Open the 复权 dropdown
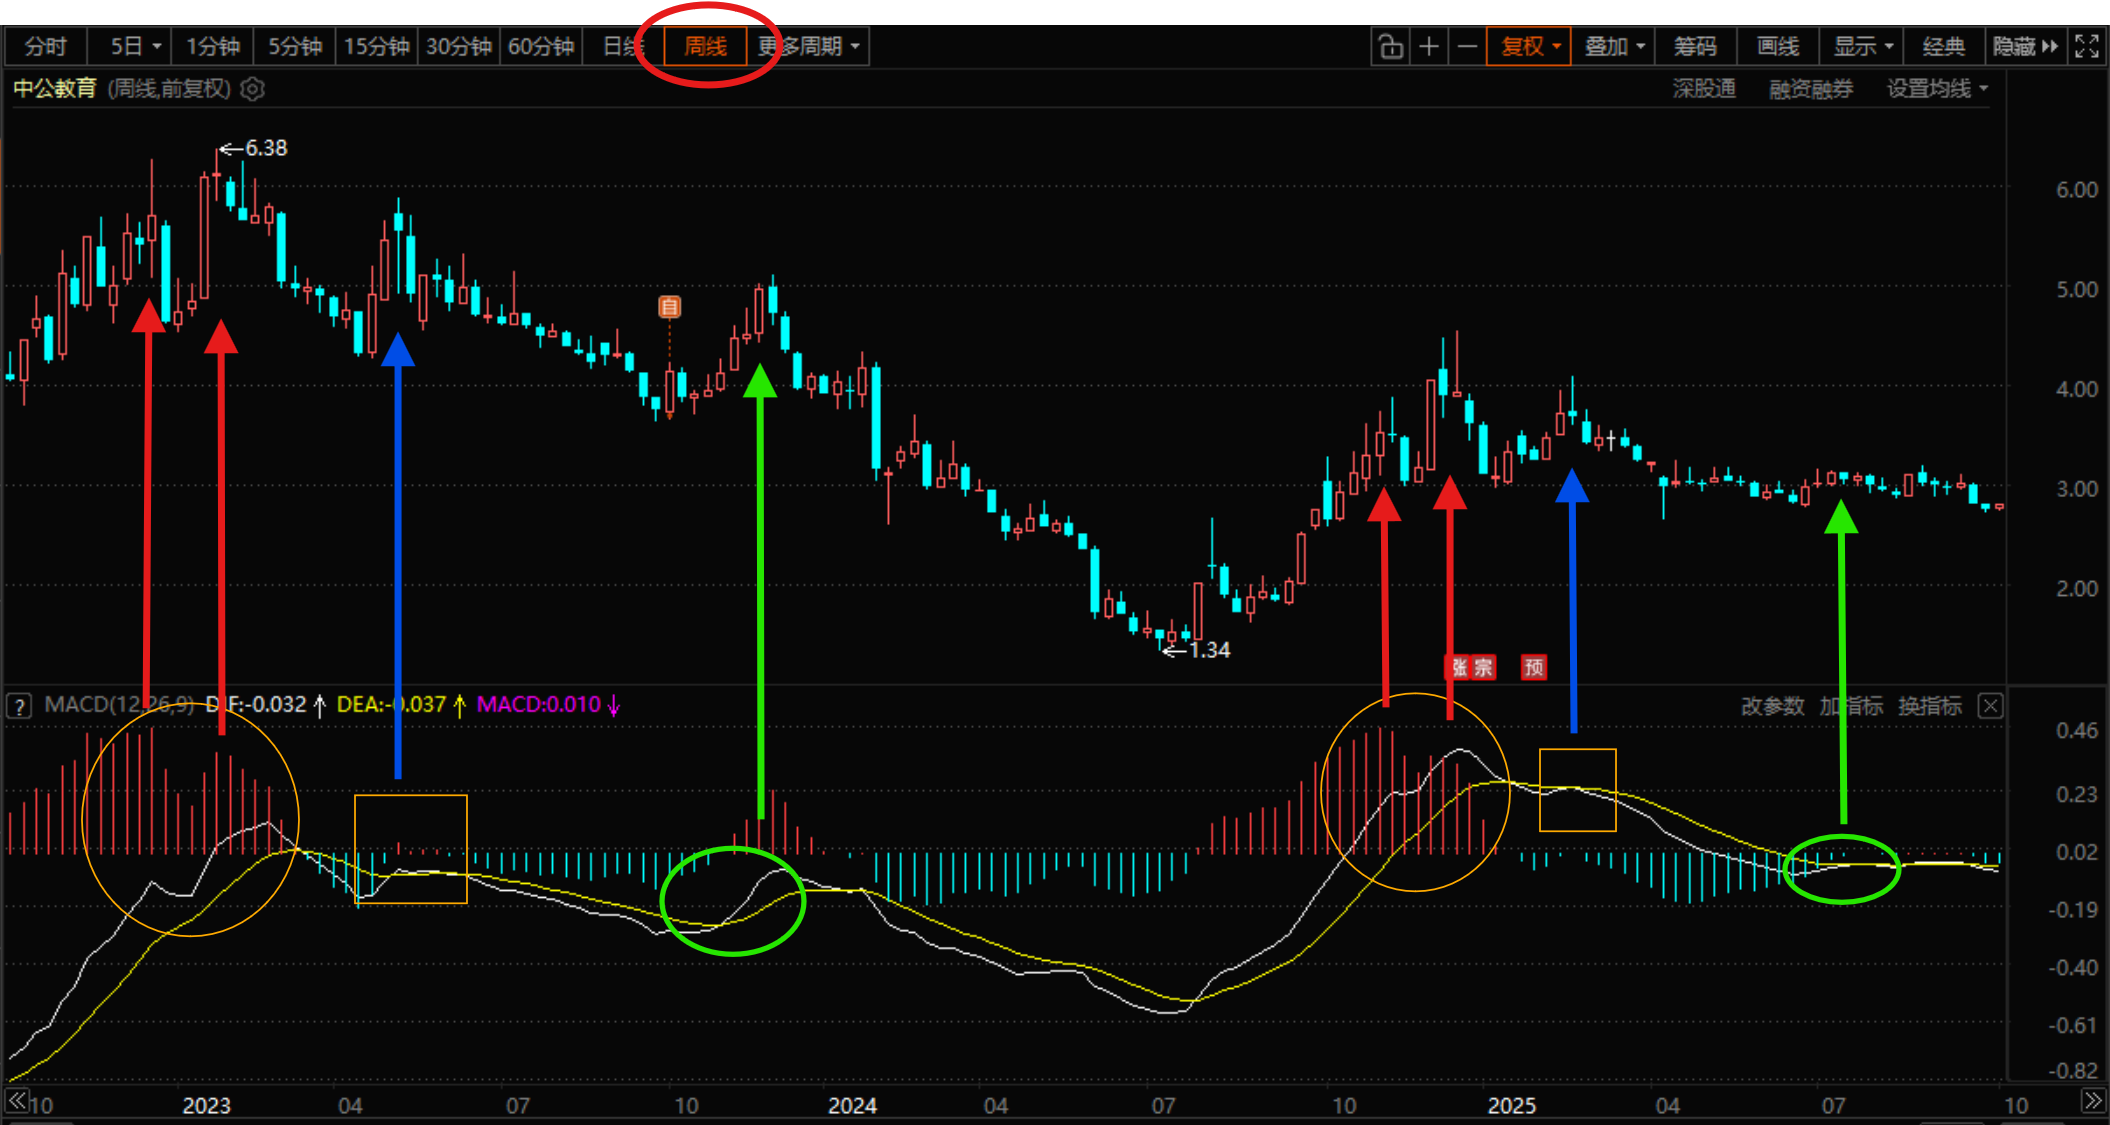The width and height of the screenshot is (2110, 1125). (1529, 47)
